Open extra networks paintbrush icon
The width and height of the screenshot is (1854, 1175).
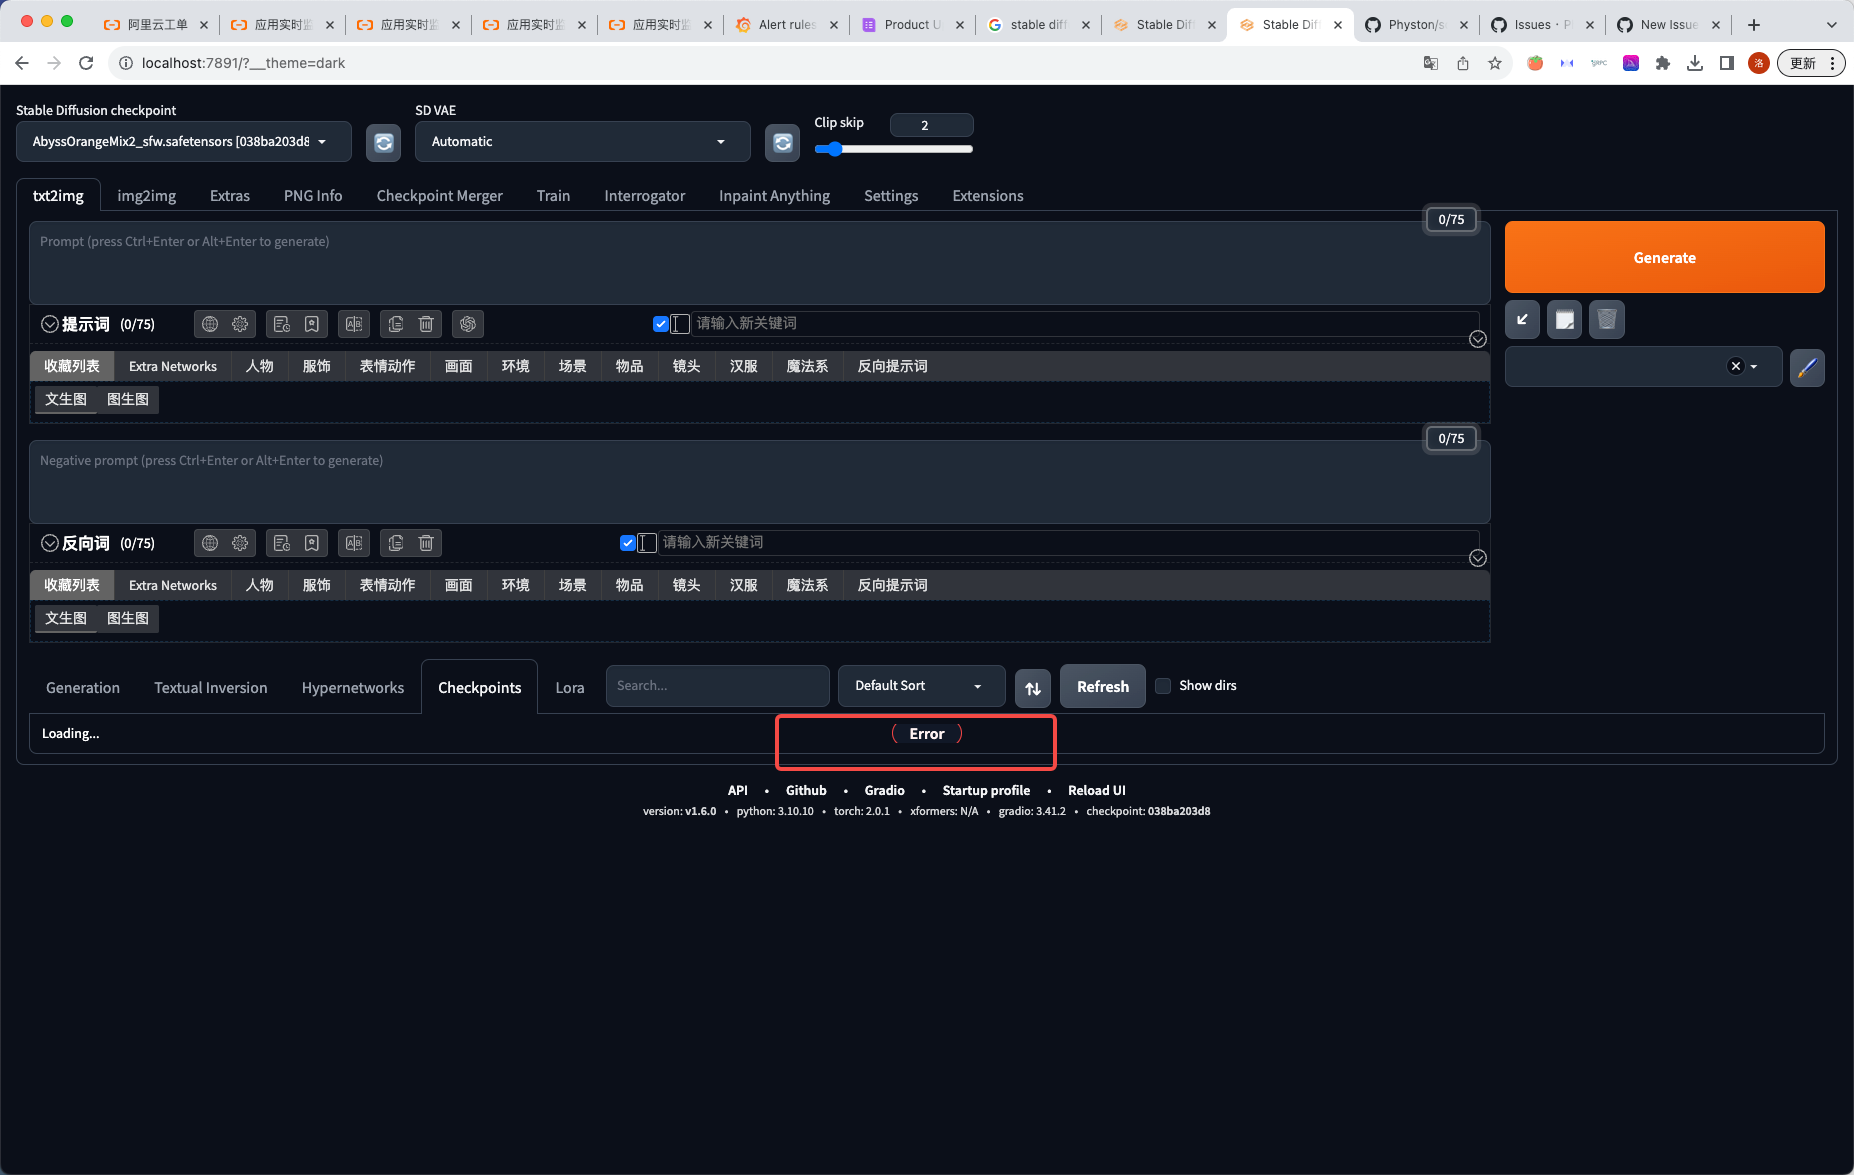click(1807, 367)
